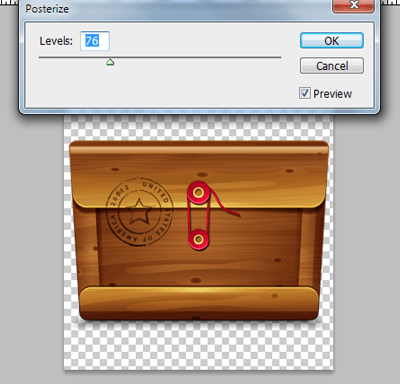This screenshot has width=400, height=384.
Task: Confirm posterize with the OK button
Action: tap(332, 41)
